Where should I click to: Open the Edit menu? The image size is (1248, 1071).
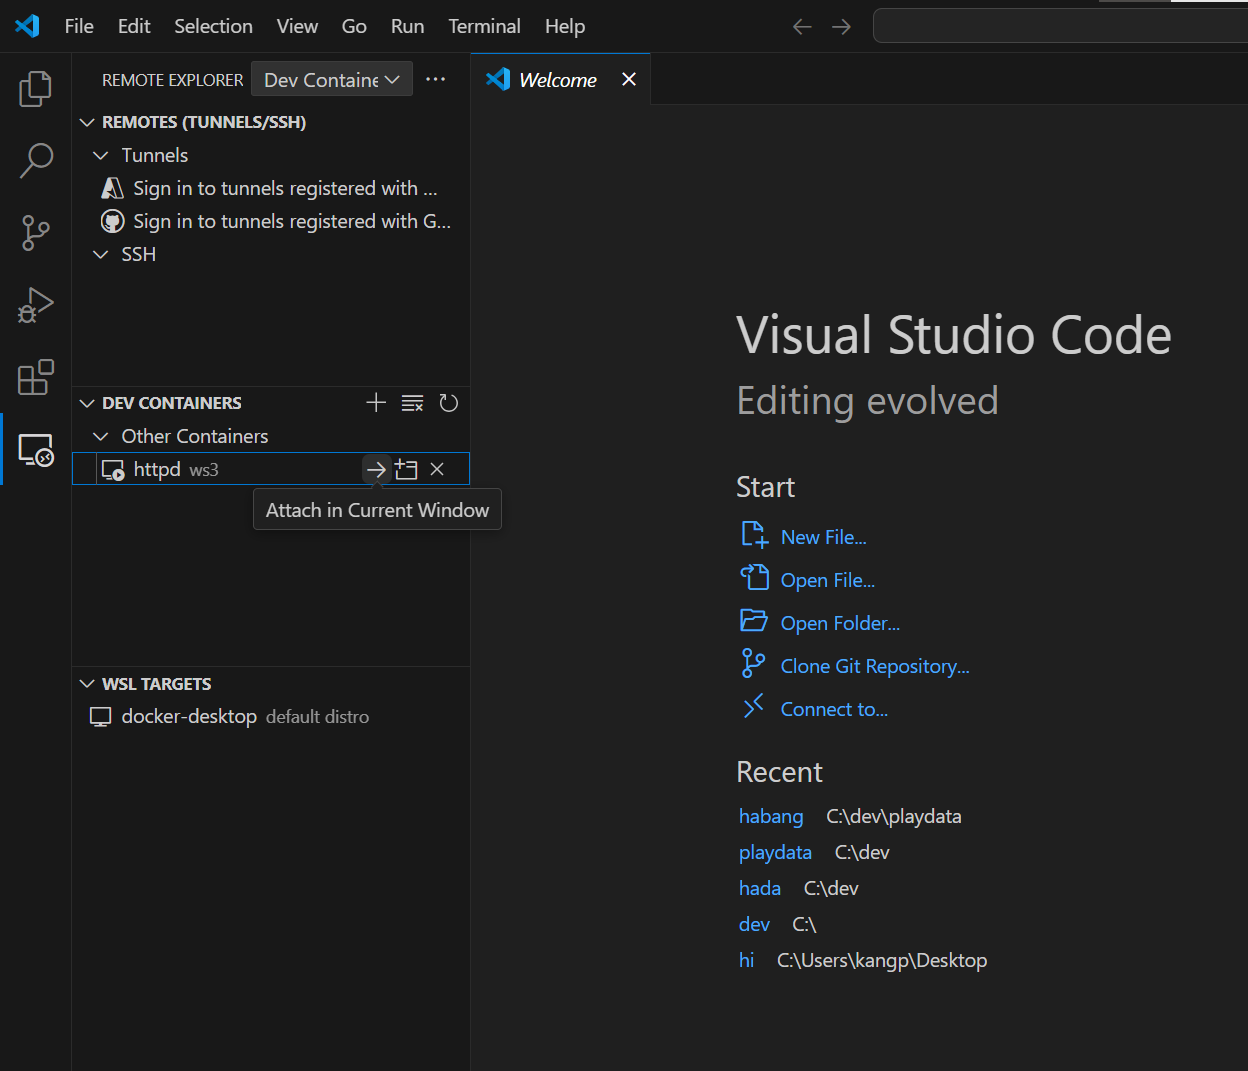tap(134, 26)
